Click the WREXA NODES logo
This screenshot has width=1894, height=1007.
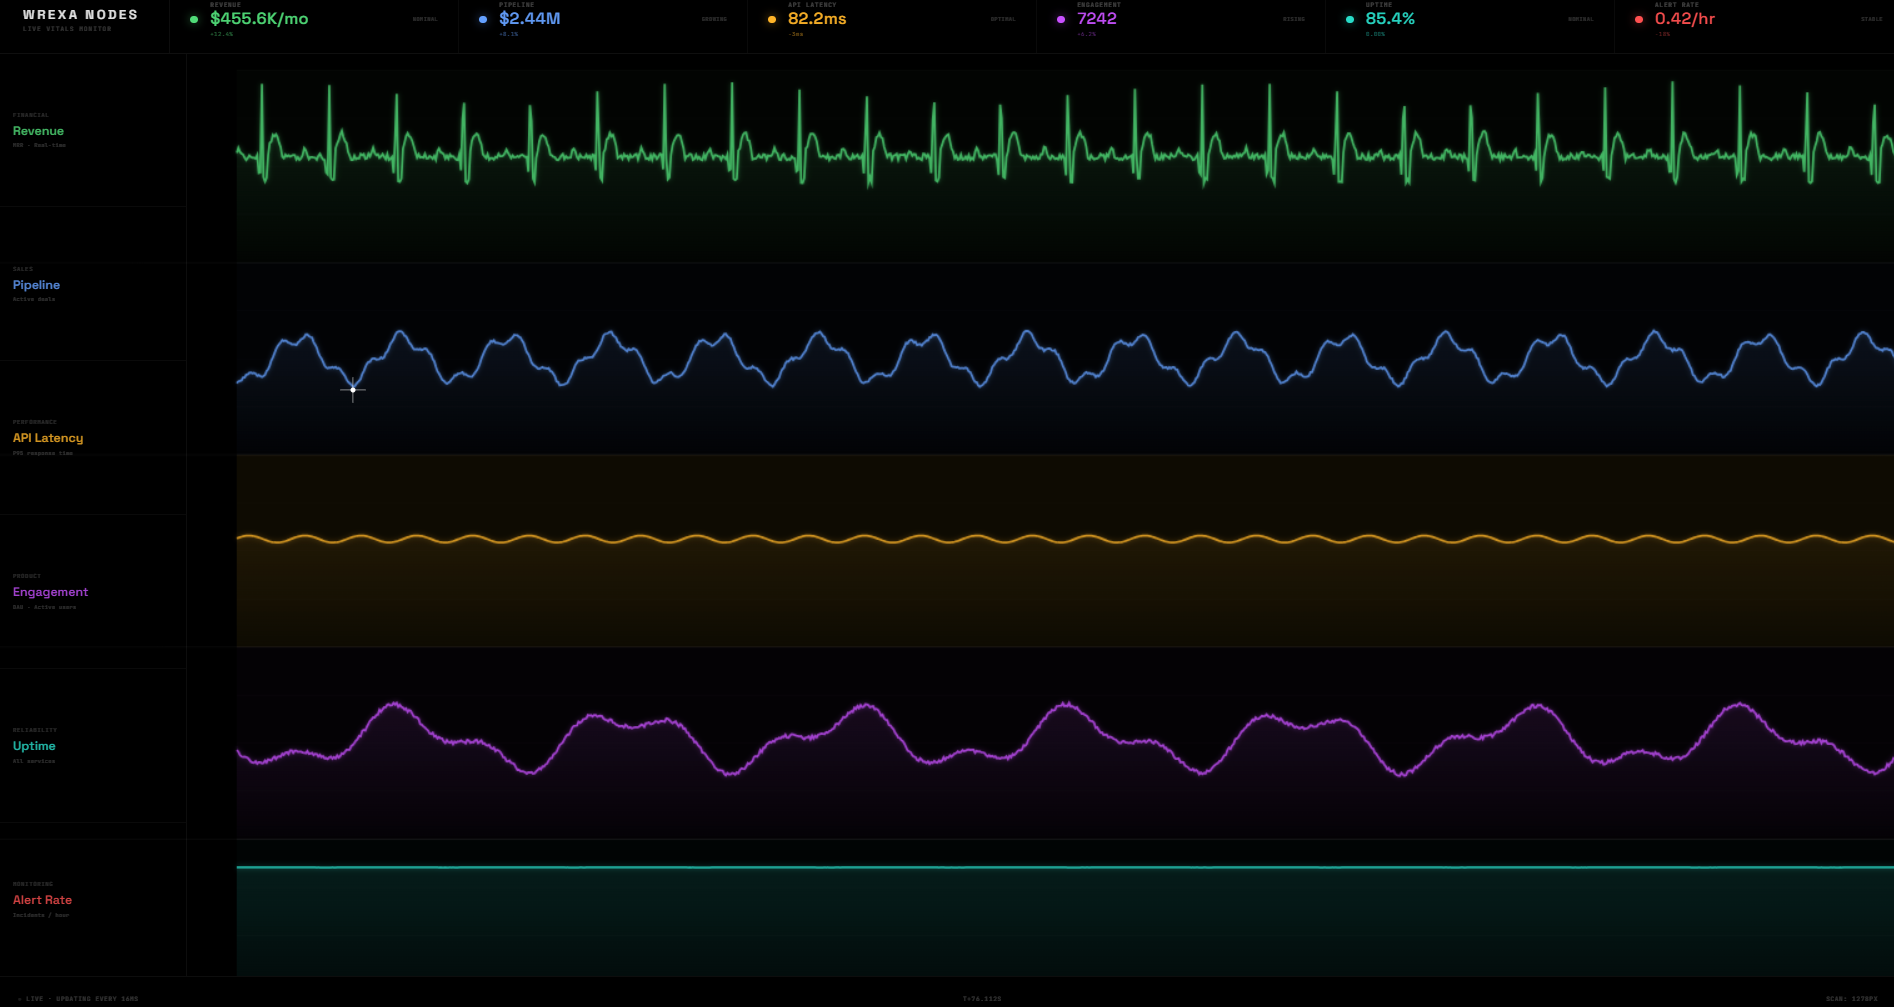[80, 15]
